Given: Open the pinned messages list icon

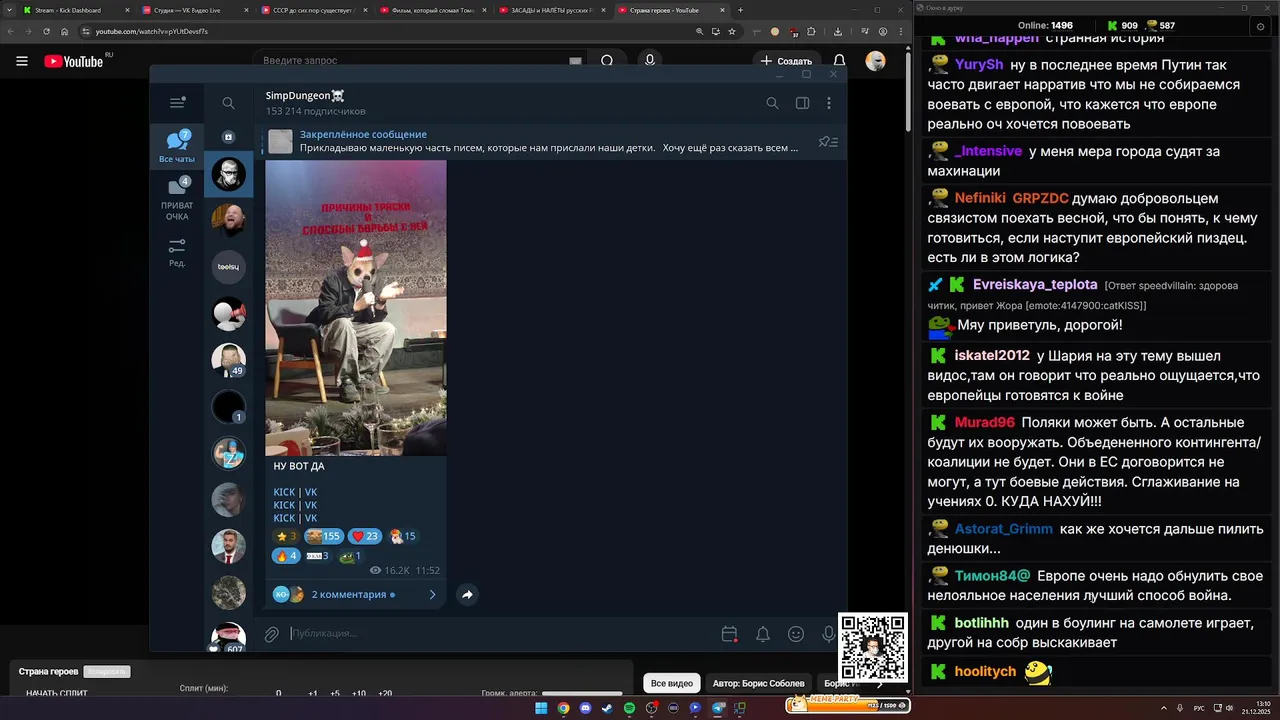Looking at the screenshot, I should point(828,141).
